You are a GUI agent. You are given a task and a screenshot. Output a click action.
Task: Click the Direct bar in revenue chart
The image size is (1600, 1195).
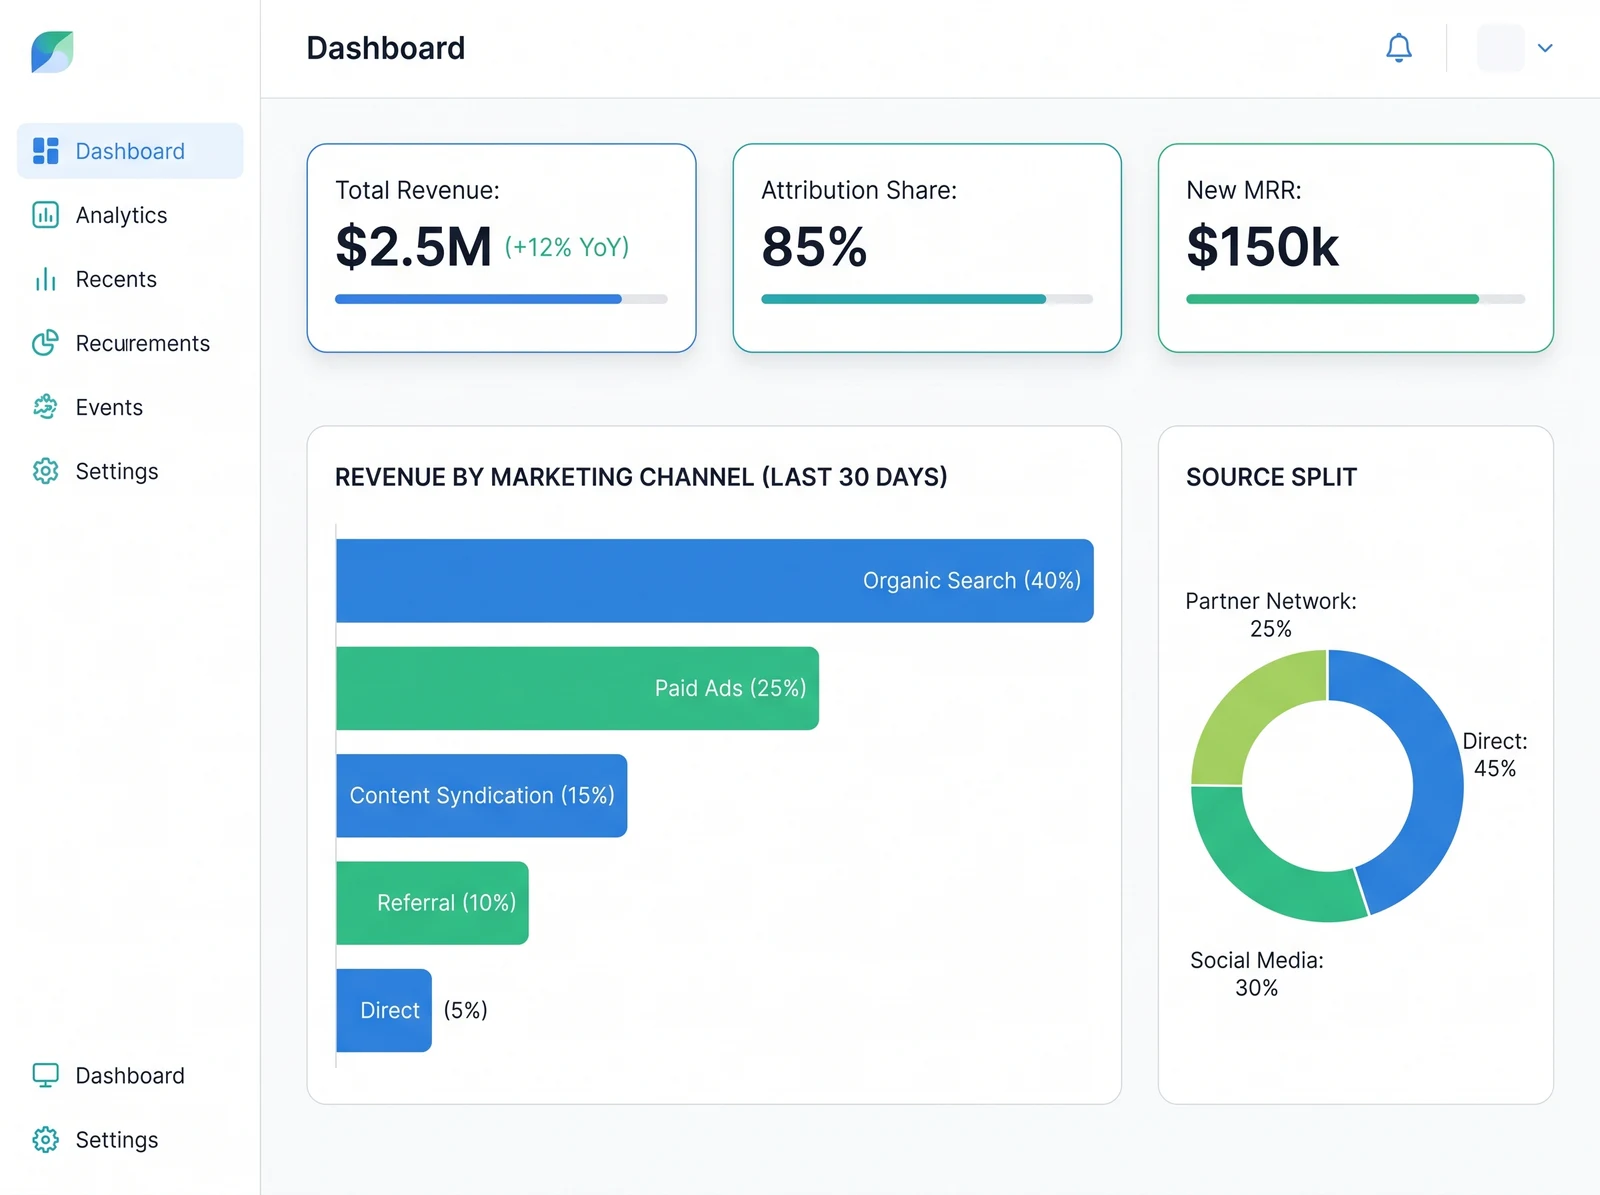click(x=384, y=1010)
